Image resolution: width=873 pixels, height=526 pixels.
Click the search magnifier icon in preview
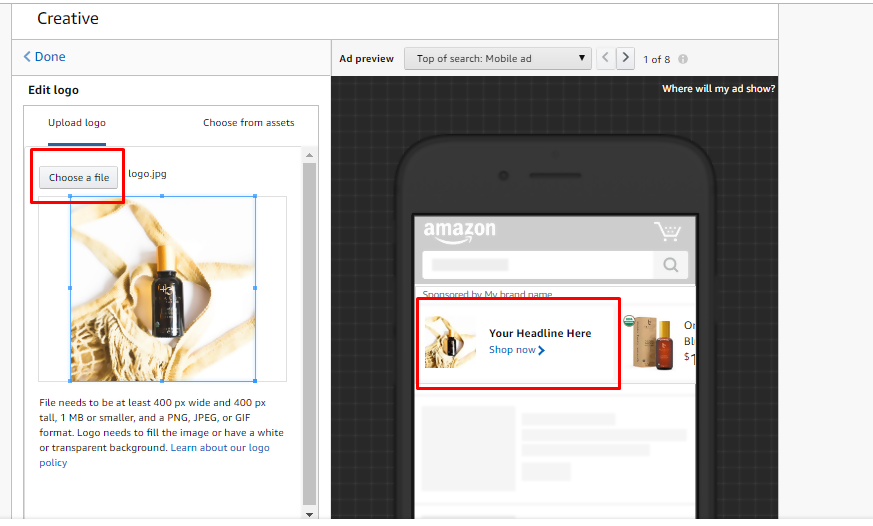[x=671, y=265]
